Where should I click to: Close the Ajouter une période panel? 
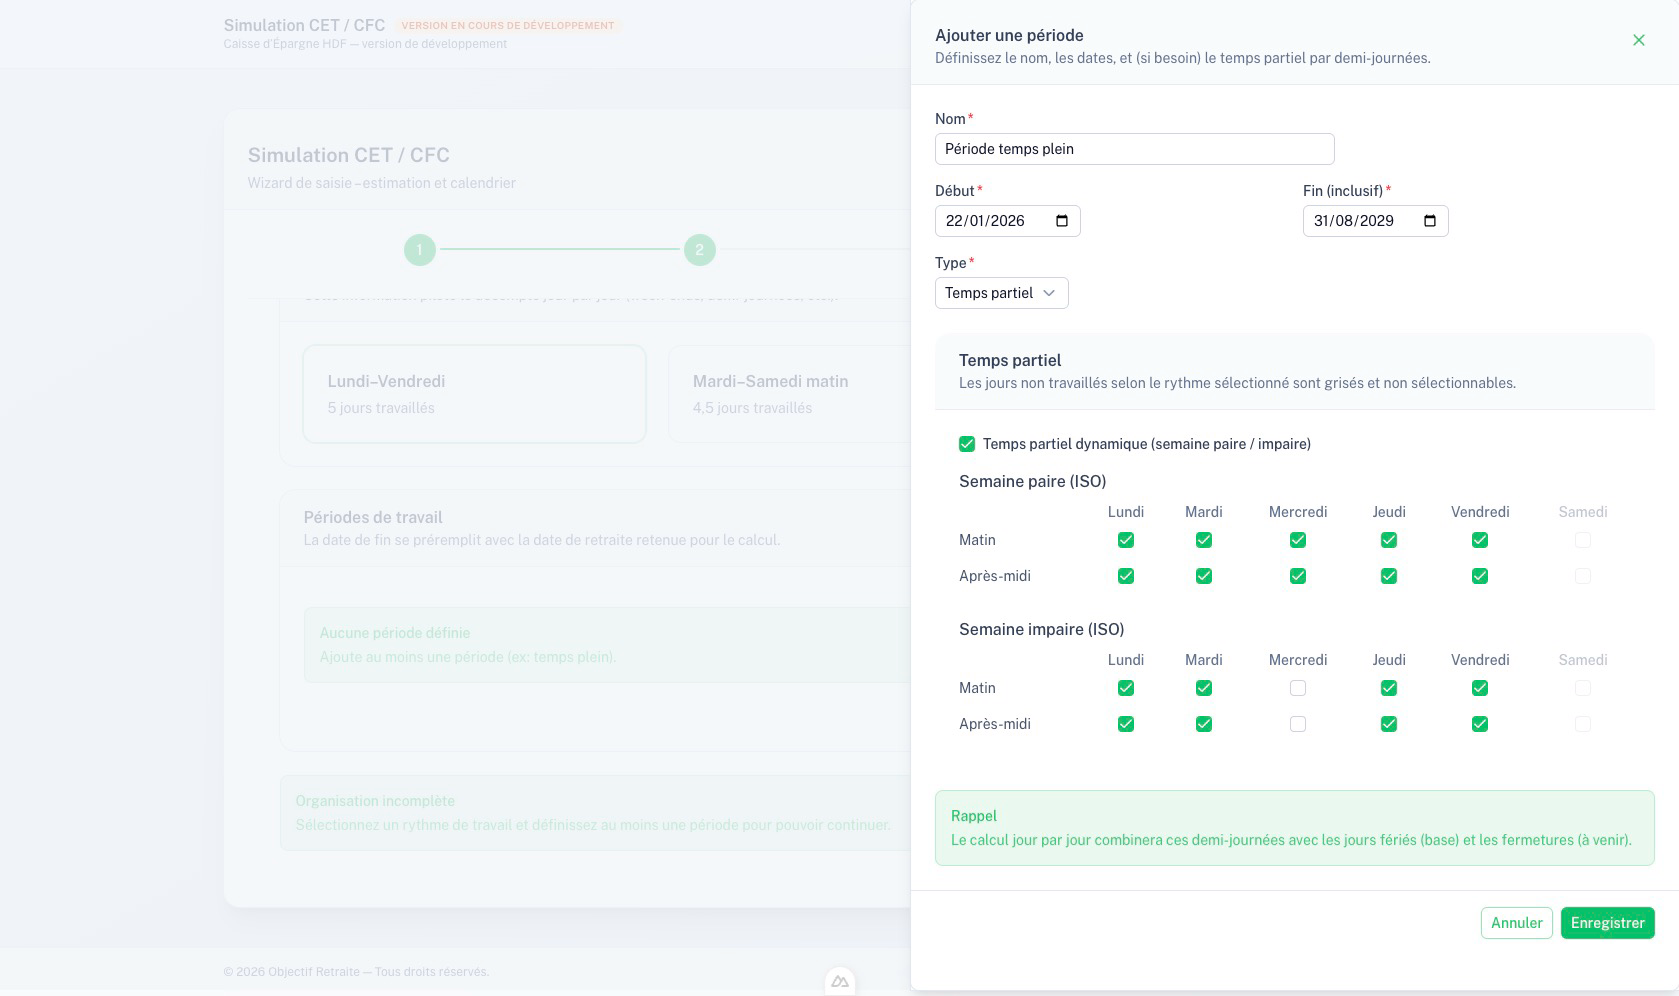tap(1638, 40)
